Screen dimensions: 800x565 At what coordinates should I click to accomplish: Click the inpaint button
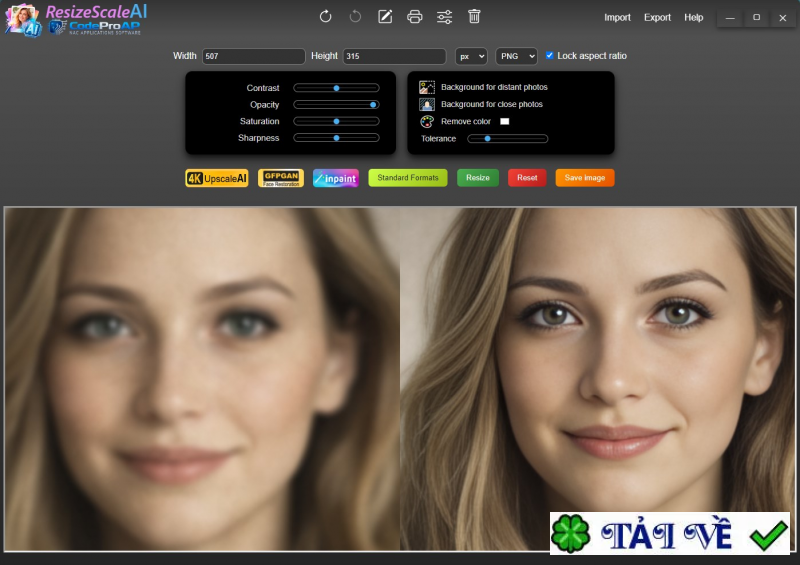(336, 178)
